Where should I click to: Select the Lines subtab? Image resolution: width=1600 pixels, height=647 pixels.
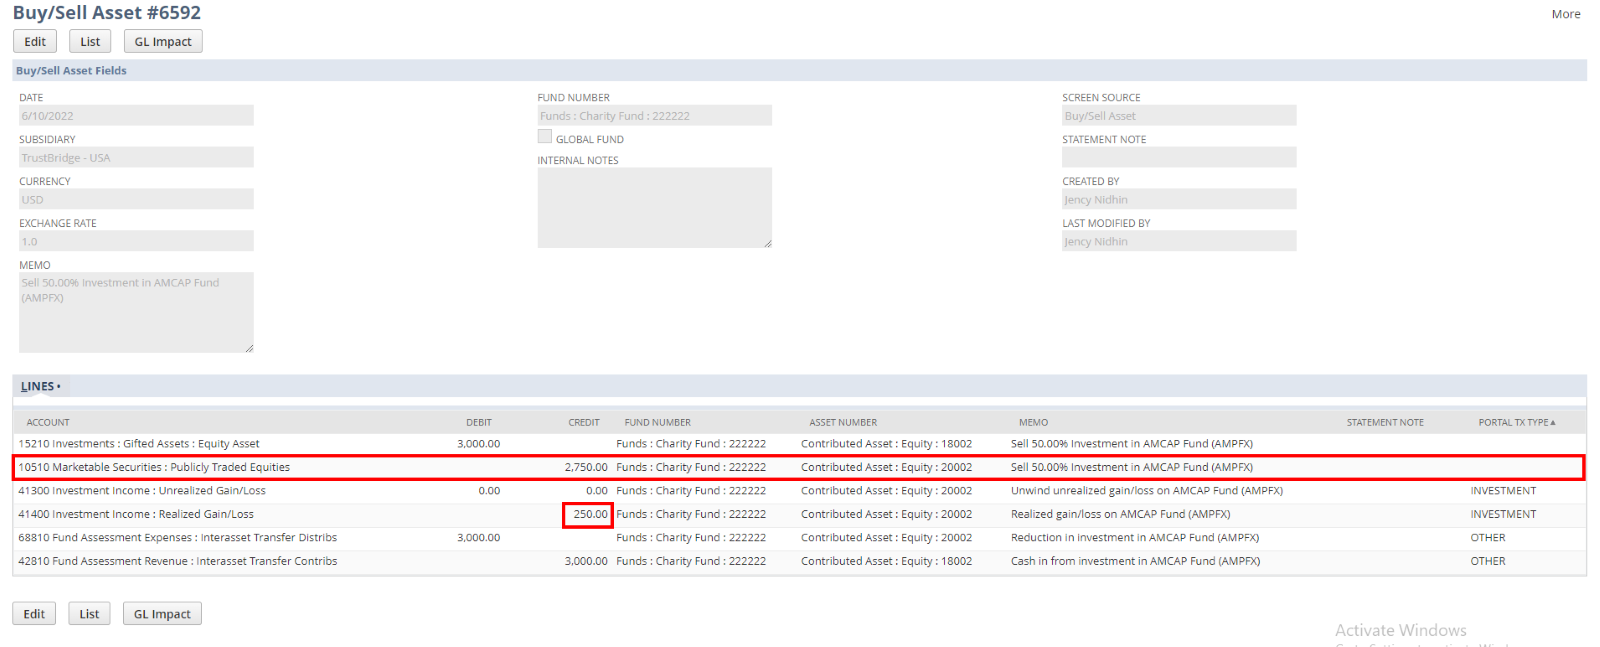pos(38,386)
